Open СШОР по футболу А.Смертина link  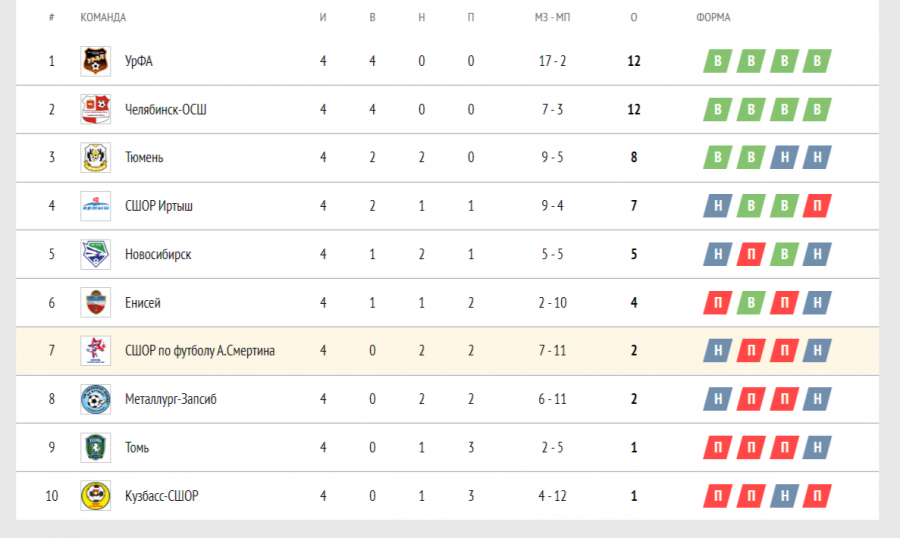[200, 351]
